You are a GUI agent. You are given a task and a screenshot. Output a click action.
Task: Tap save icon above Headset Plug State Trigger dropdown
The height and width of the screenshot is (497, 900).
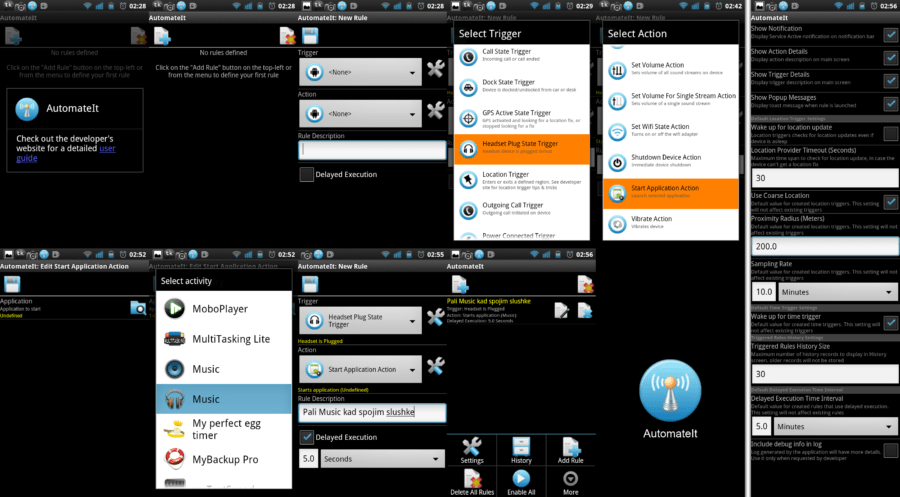310,284
